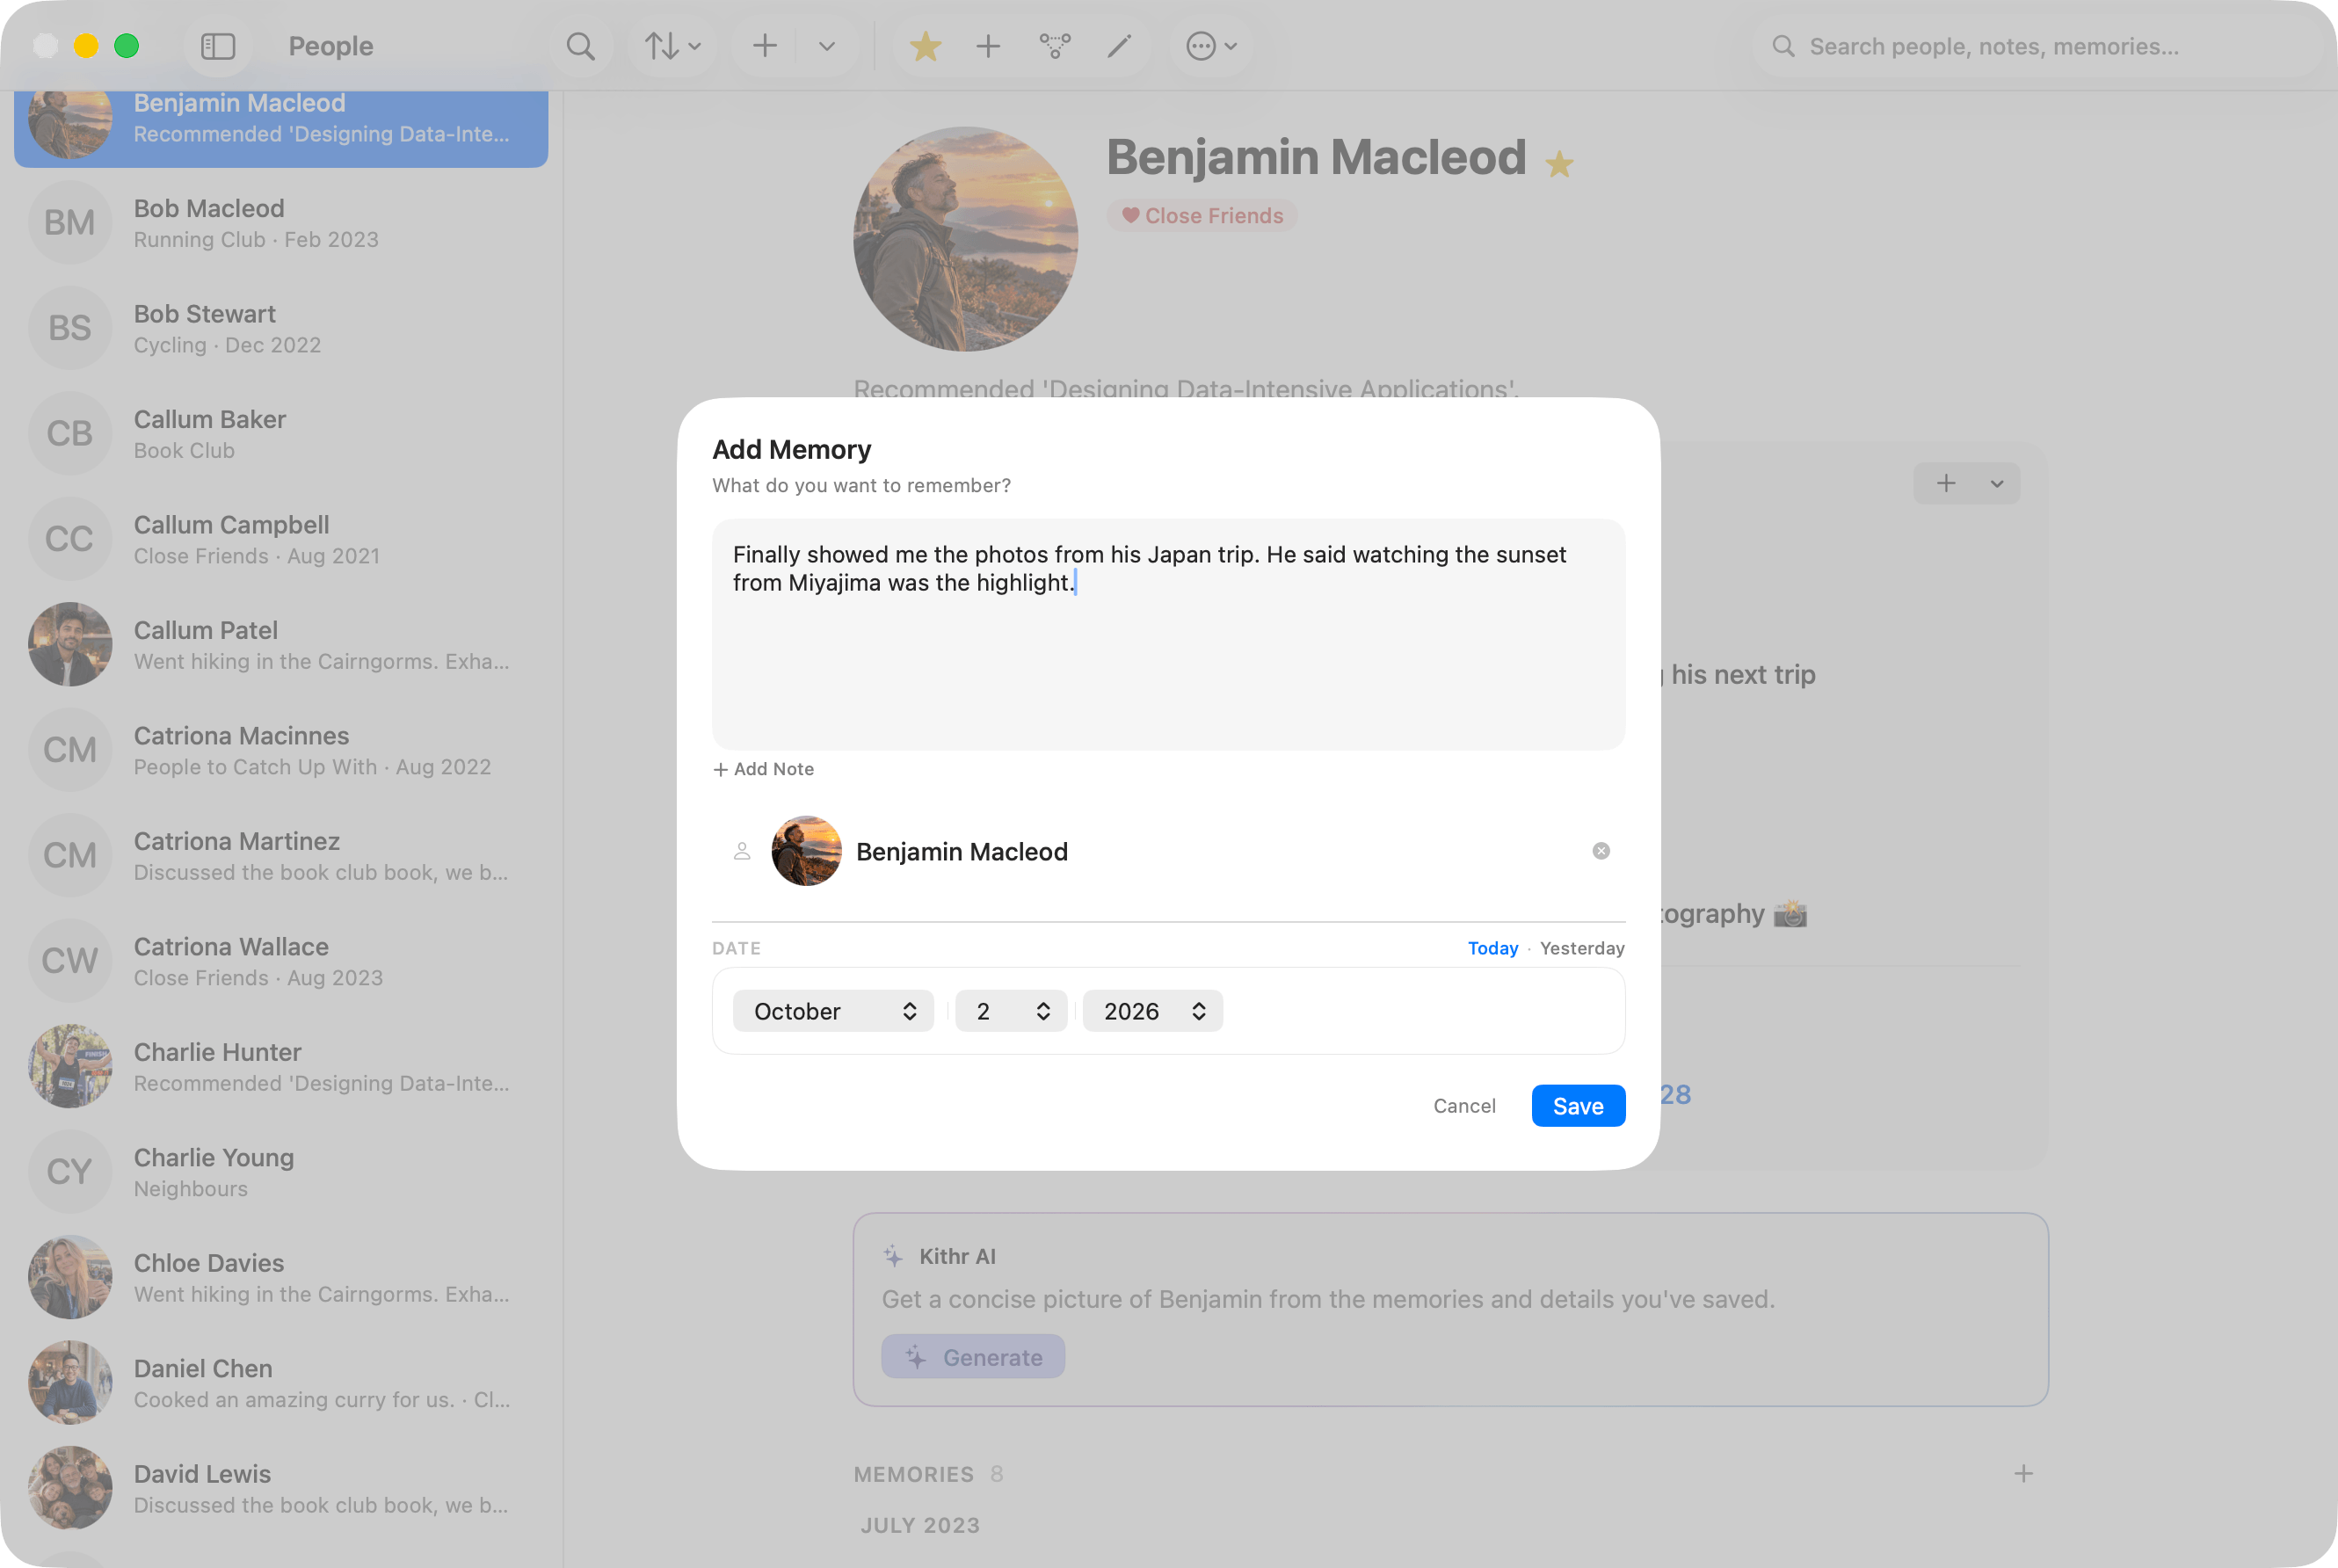Click inside the memory text area
The width and height of the screenshot is (2338, 1568).
click(x=1168, y=634)
